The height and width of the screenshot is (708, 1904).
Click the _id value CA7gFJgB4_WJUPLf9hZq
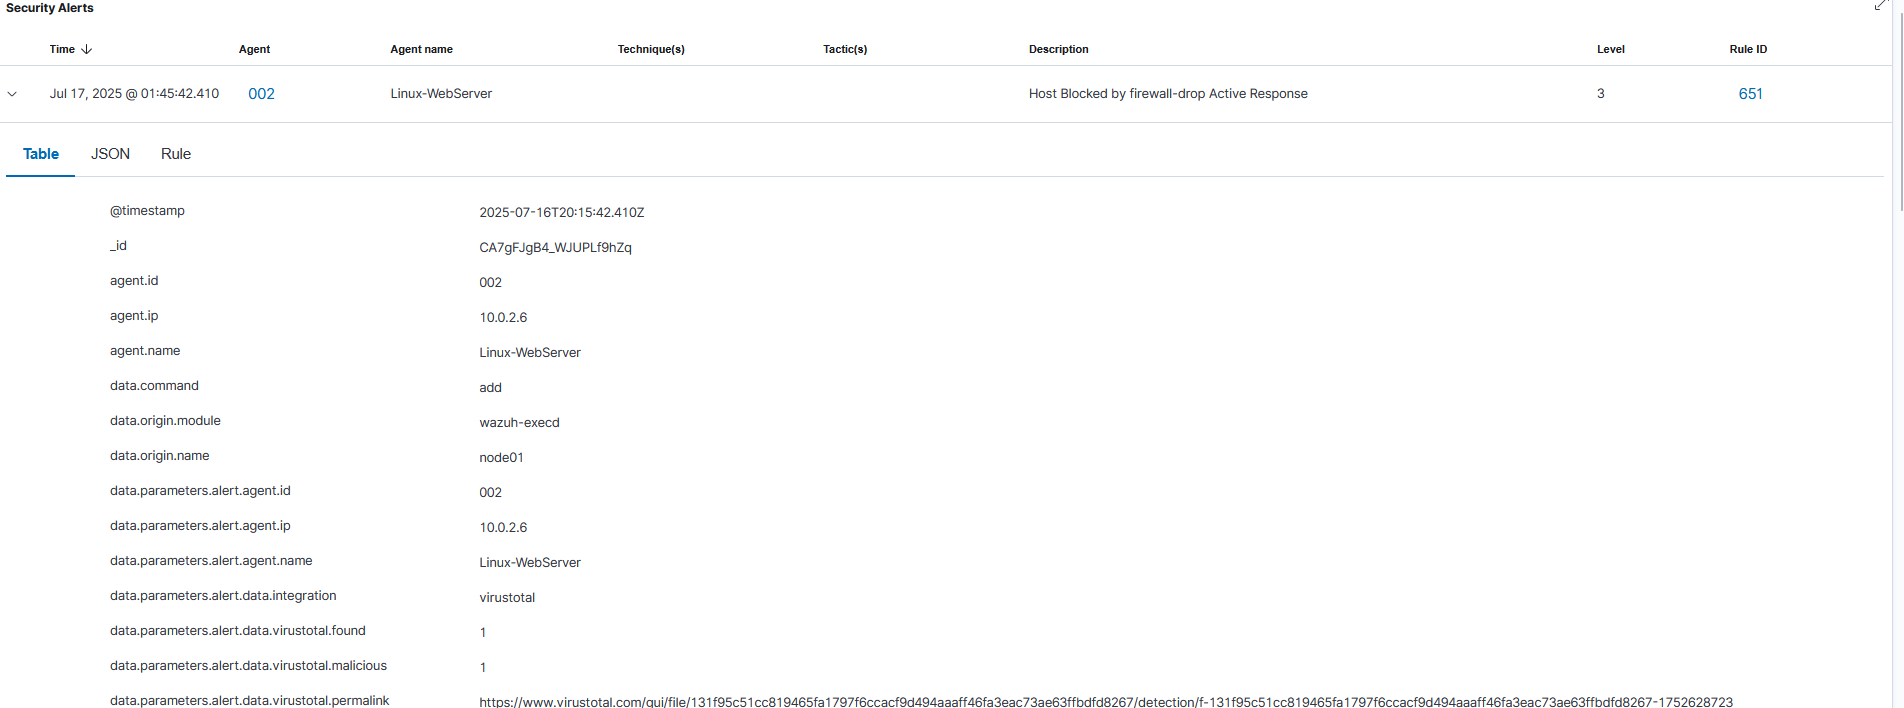pos(555,248)
